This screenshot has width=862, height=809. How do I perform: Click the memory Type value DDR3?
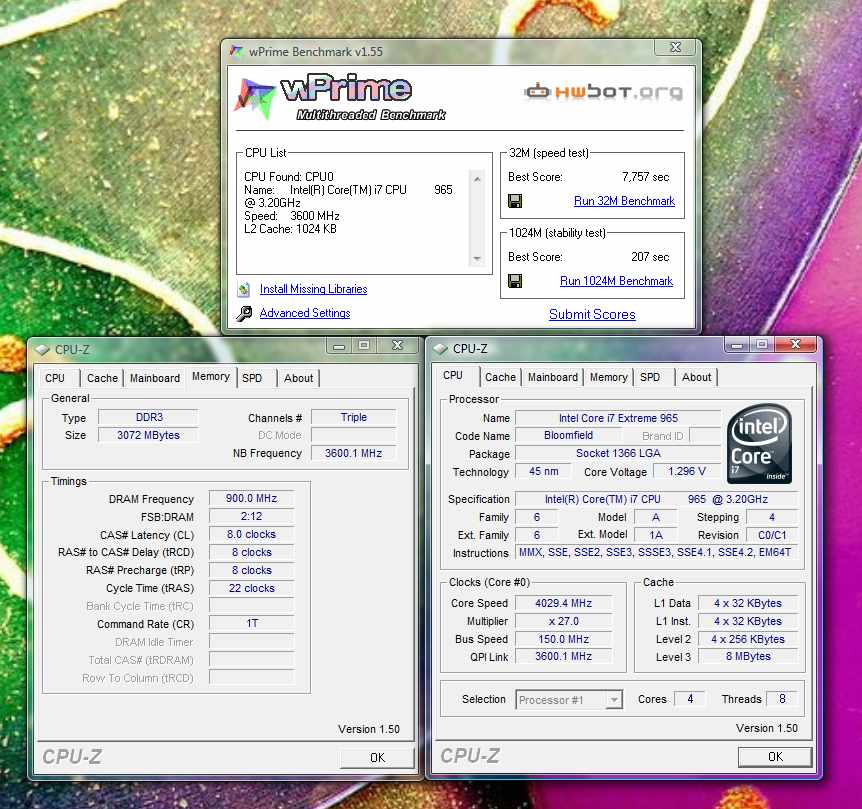[x=148, y=418]
